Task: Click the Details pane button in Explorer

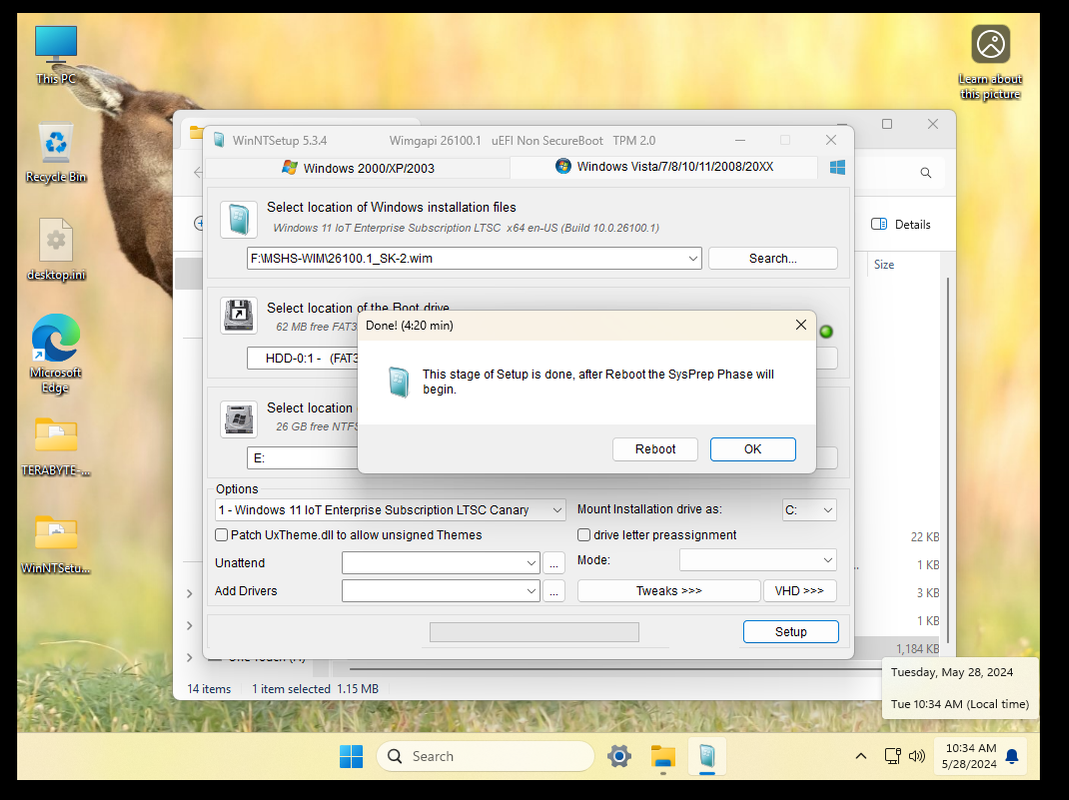Action: pos(901,224)
